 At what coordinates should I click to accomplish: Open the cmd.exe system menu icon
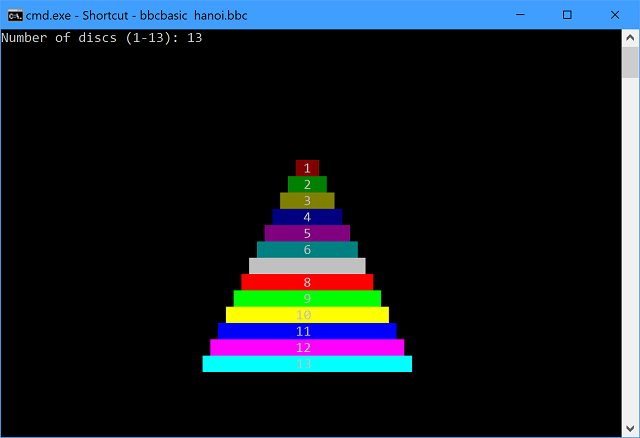click(14, 15)
